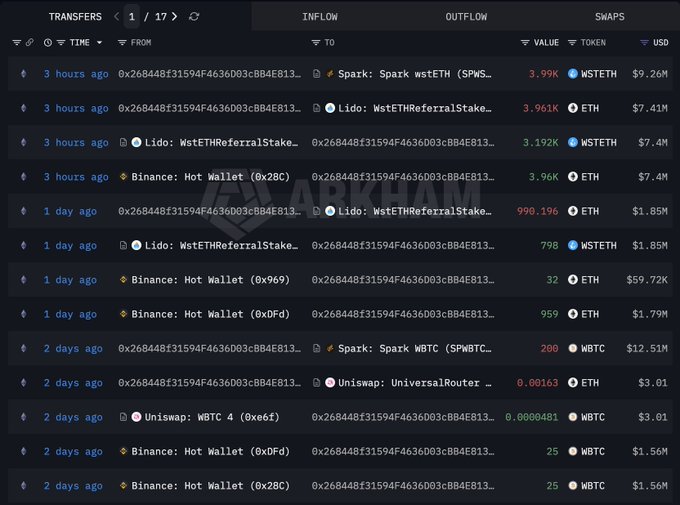Switch to the SWAPS tab
Screen dimensions: 680x505
(609, 16)
